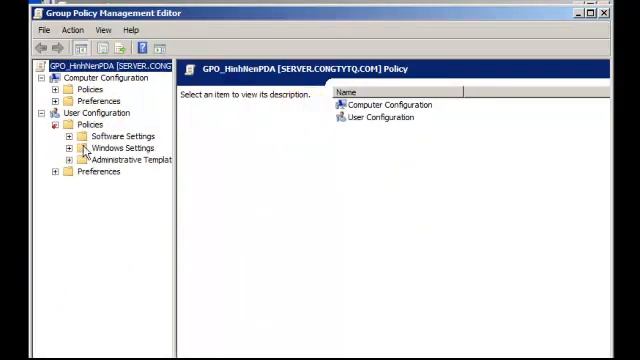
Task: Select Windows Settings tree label
Action: click(x=123, y=148)
